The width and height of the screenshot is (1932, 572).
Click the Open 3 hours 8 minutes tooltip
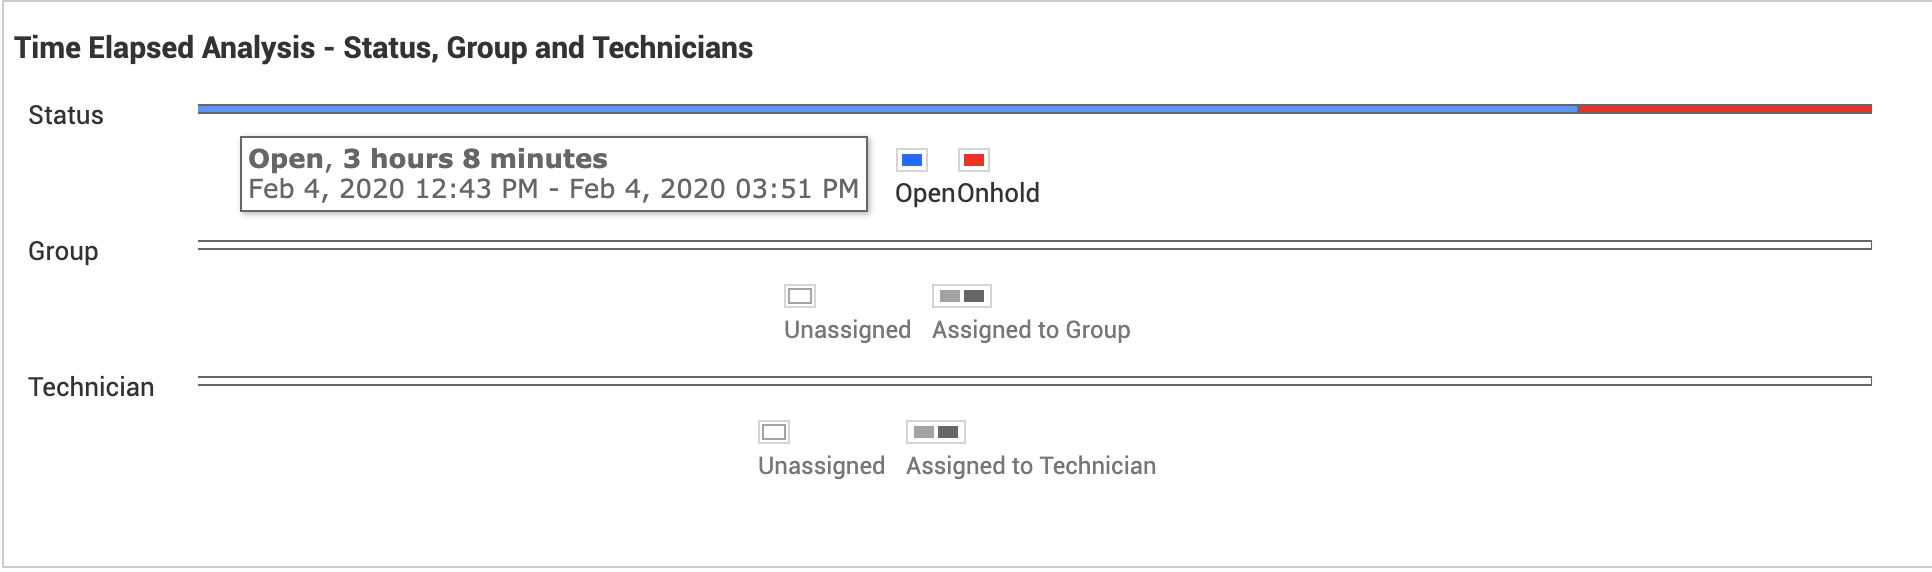point(553,174)
